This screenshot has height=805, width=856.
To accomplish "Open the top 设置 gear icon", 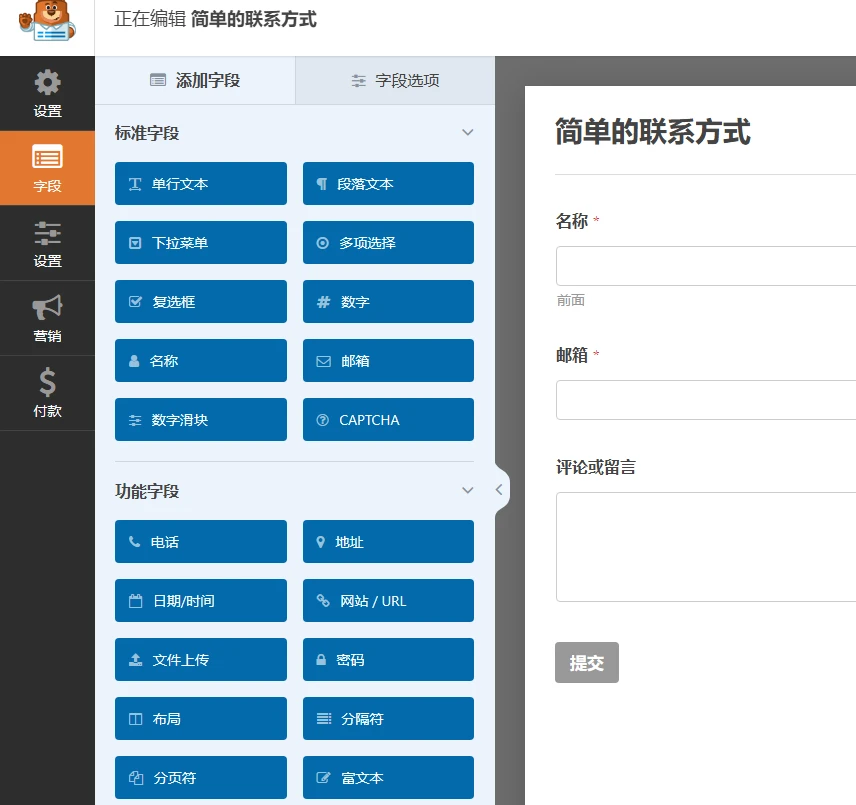I will coord(47,93).
